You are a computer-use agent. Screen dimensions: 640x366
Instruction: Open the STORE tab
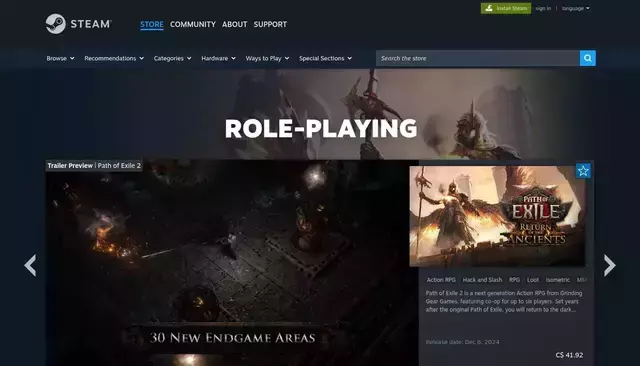click(152, 24)
